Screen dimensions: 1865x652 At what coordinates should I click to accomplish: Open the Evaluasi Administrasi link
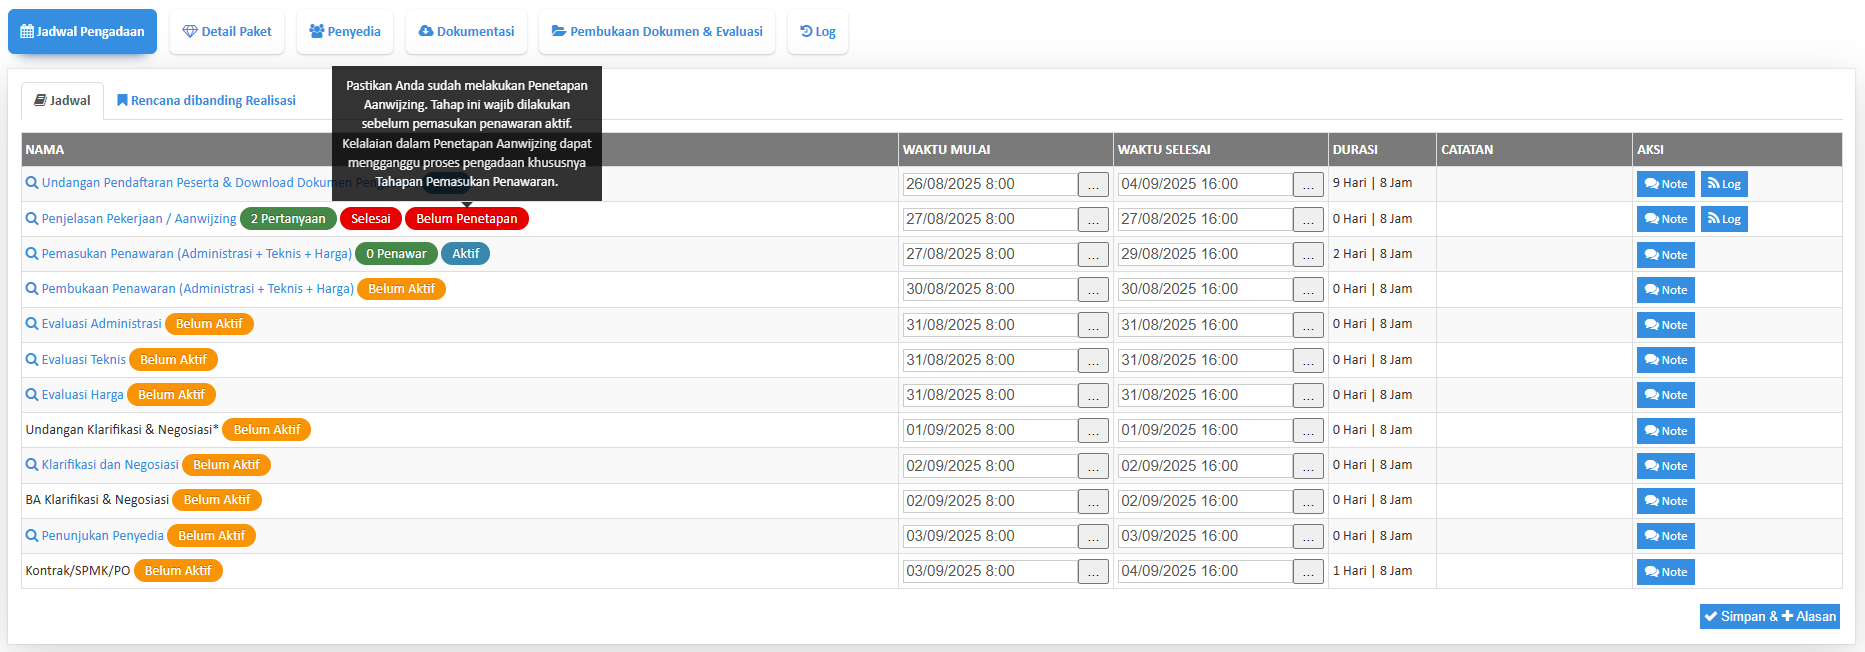tap(101, 324)
